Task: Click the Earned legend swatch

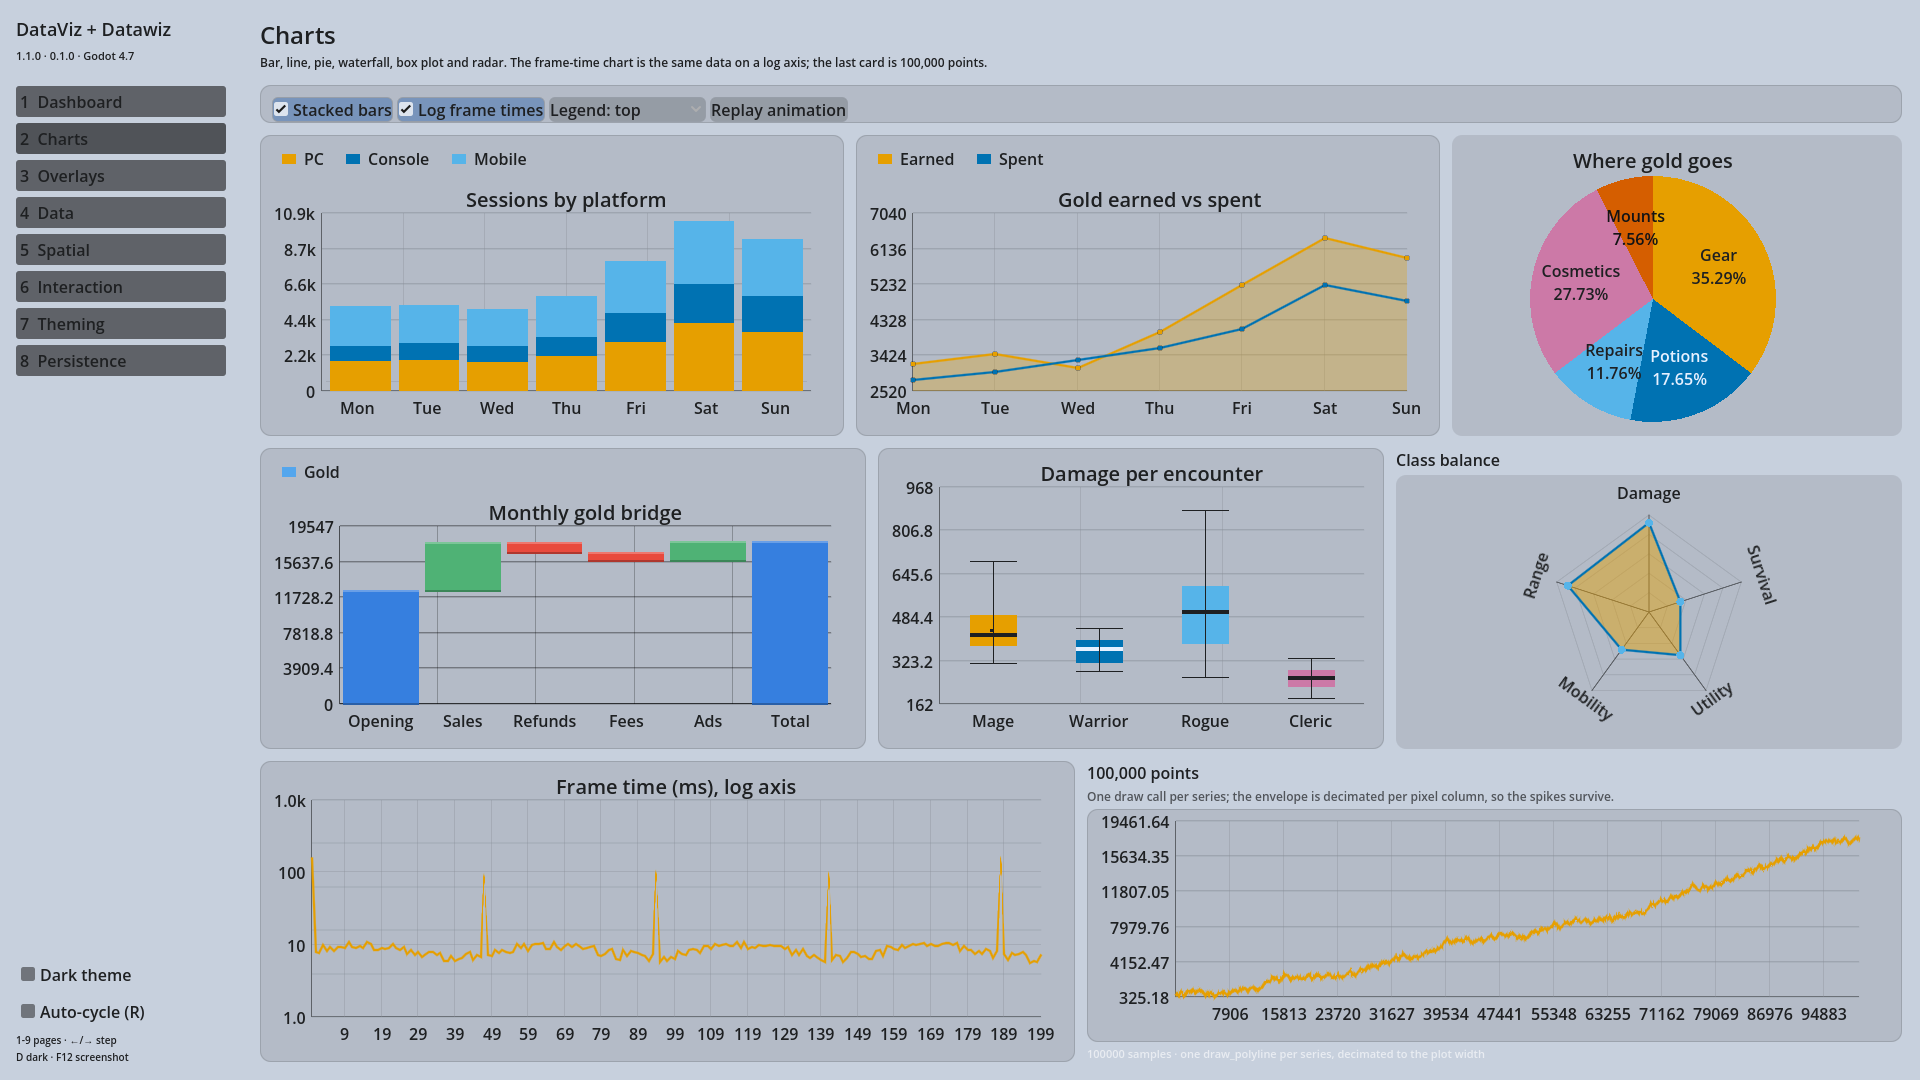Action: 885,159
